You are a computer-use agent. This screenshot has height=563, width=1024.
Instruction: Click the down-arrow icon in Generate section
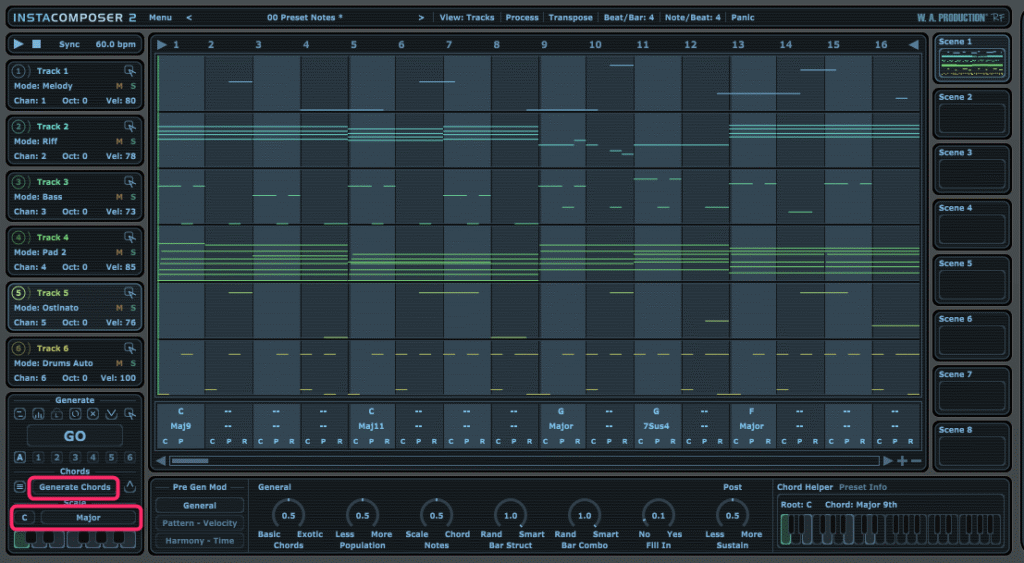tap(111, 414)
